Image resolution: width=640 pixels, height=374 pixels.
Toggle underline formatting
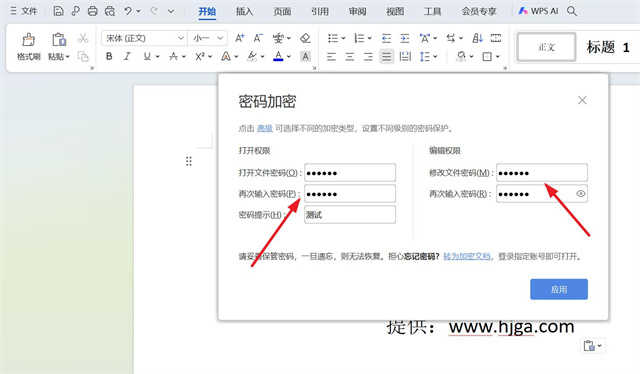[x=147, y=56]
